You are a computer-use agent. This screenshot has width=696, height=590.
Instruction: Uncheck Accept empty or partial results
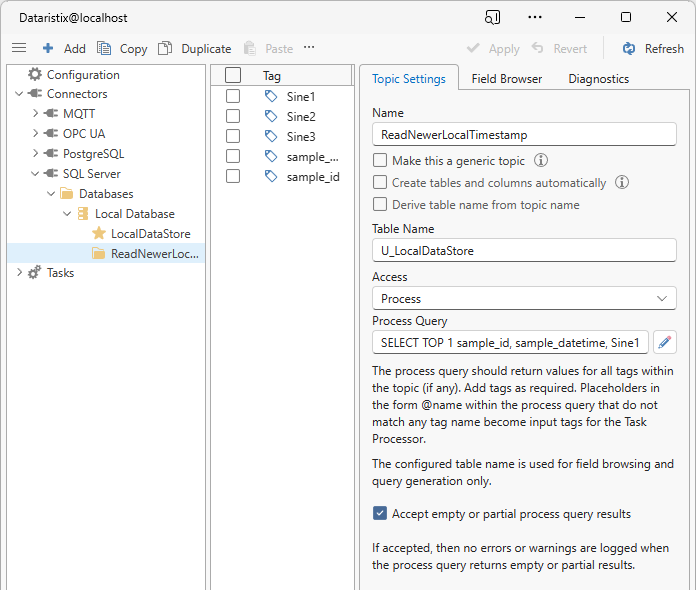pyautogui.click(x=380, y=514)
